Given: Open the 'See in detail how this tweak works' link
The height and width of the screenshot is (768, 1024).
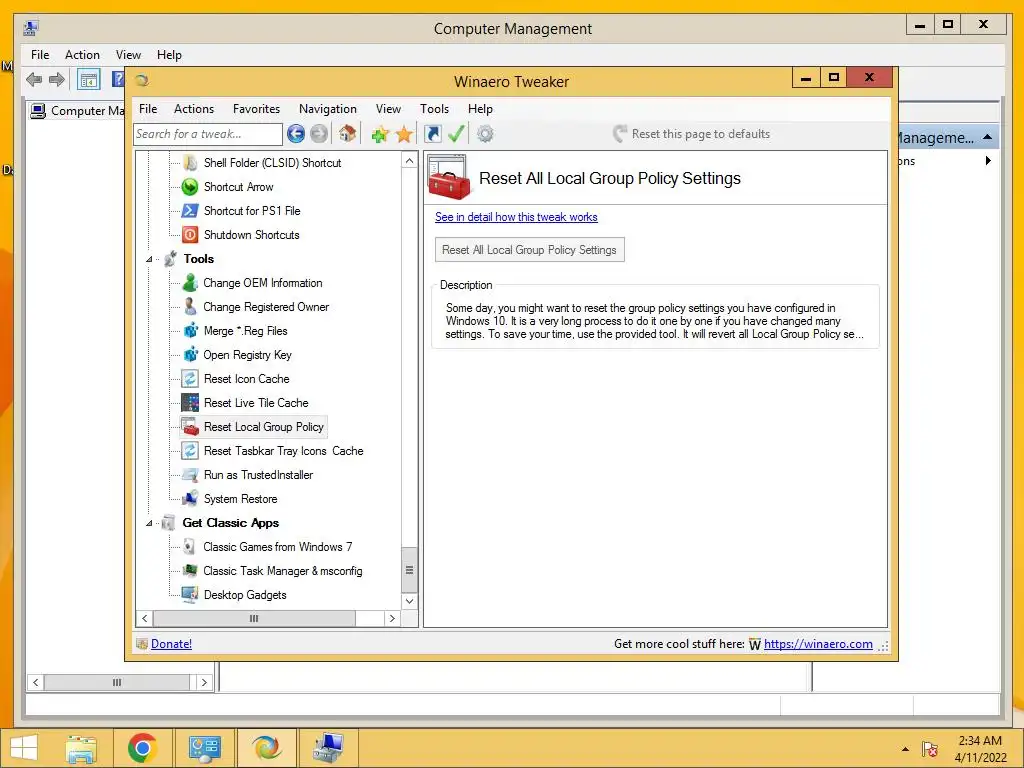Looking at the screenshot, I should pos(516,217).
